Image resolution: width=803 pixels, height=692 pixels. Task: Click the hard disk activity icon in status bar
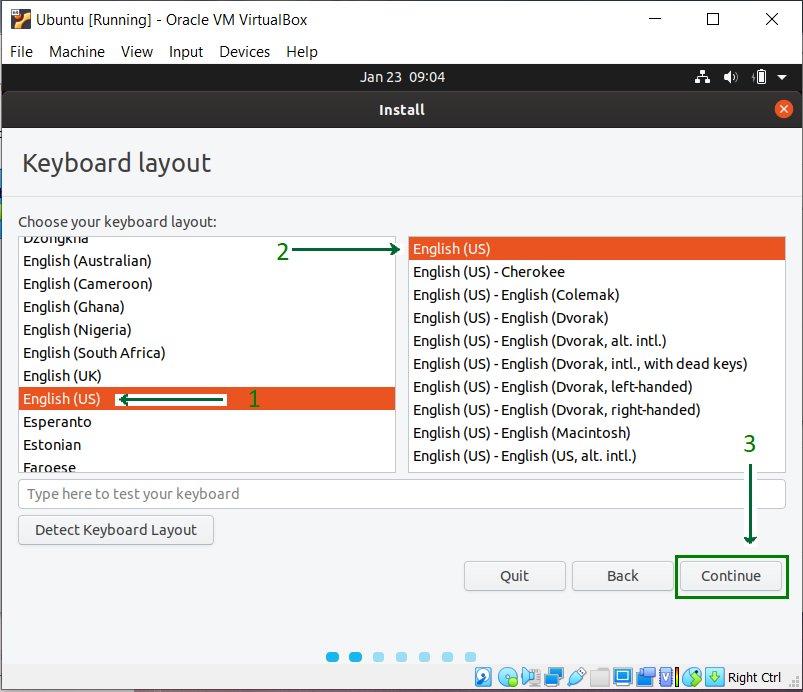(x=483, y=677)
